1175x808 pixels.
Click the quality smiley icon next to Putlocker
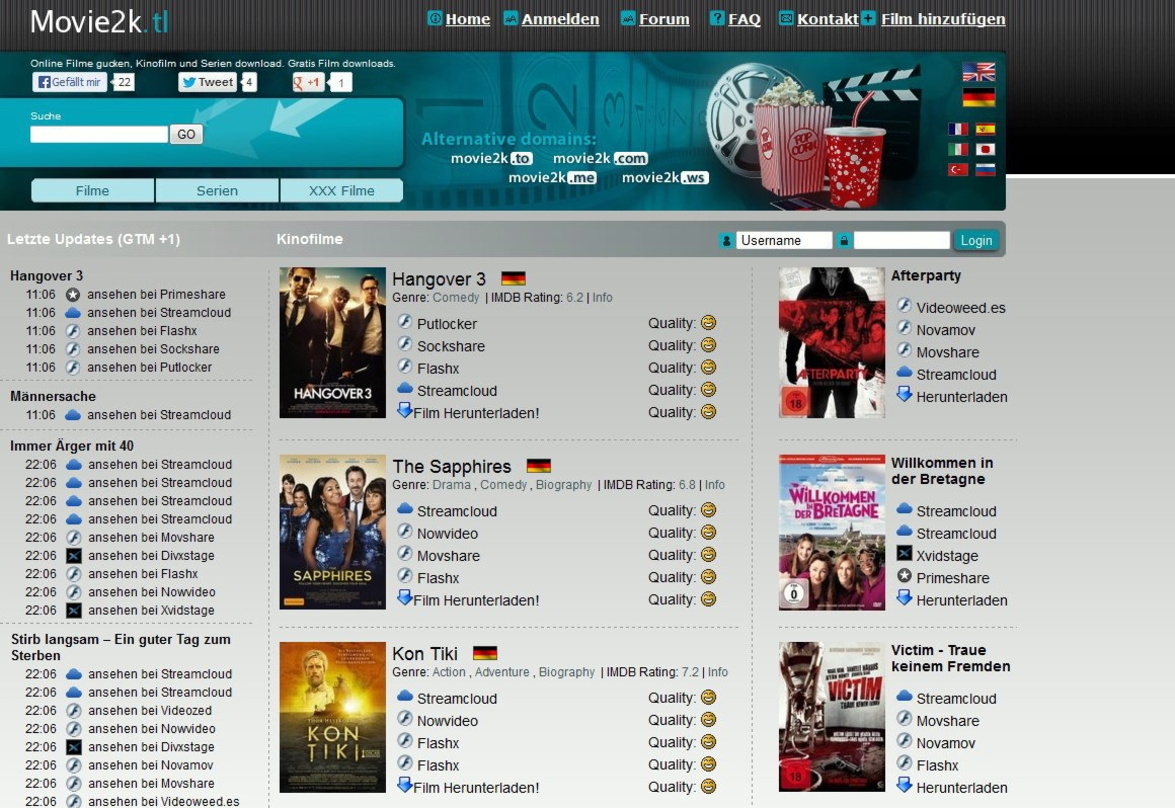pyautogui.click(x=707, y=322)
